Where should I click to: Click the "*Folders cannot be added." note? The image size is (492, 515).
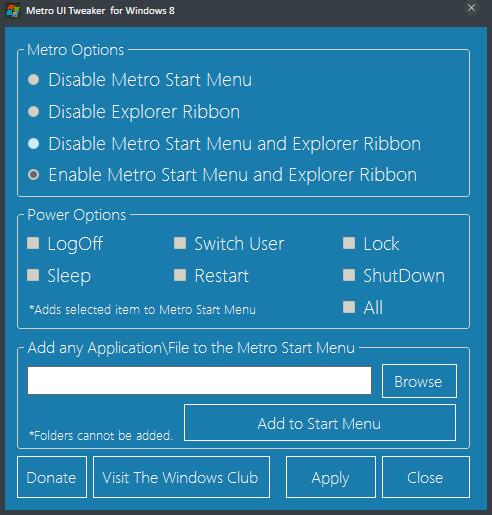[x=101, y=435]
